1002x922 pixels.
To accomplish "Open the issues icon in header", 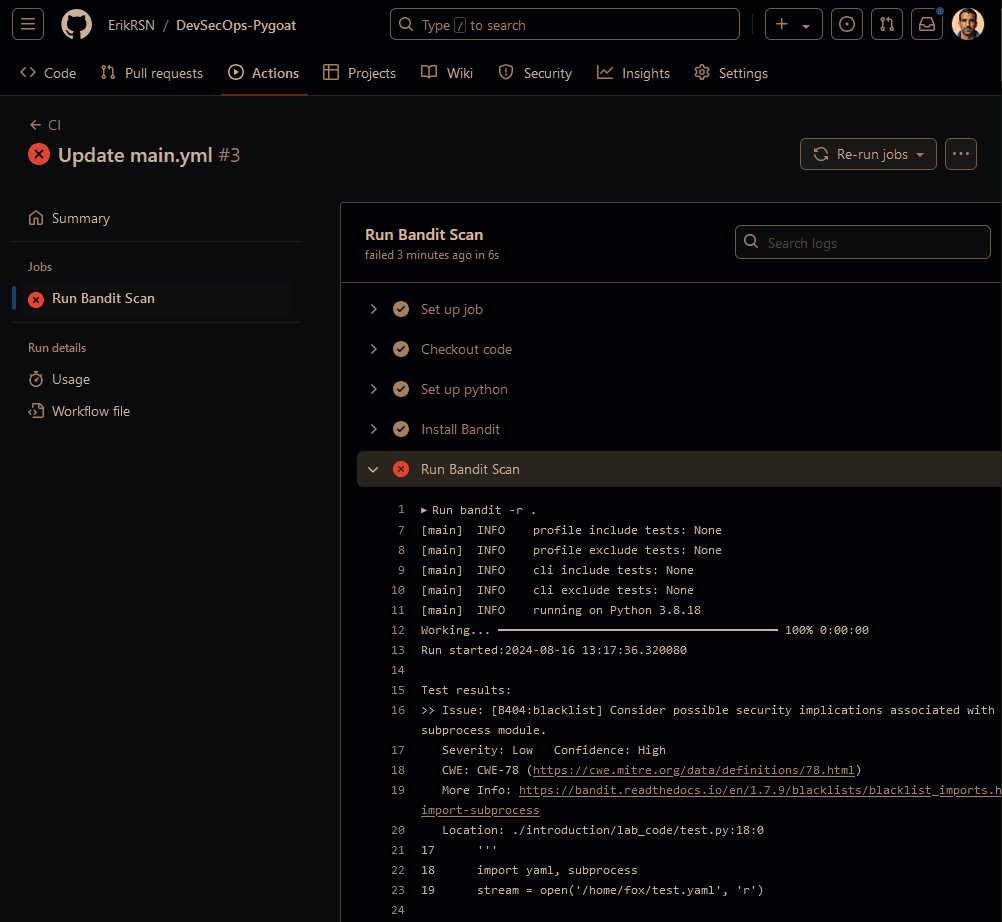I will tap(847, 25).
